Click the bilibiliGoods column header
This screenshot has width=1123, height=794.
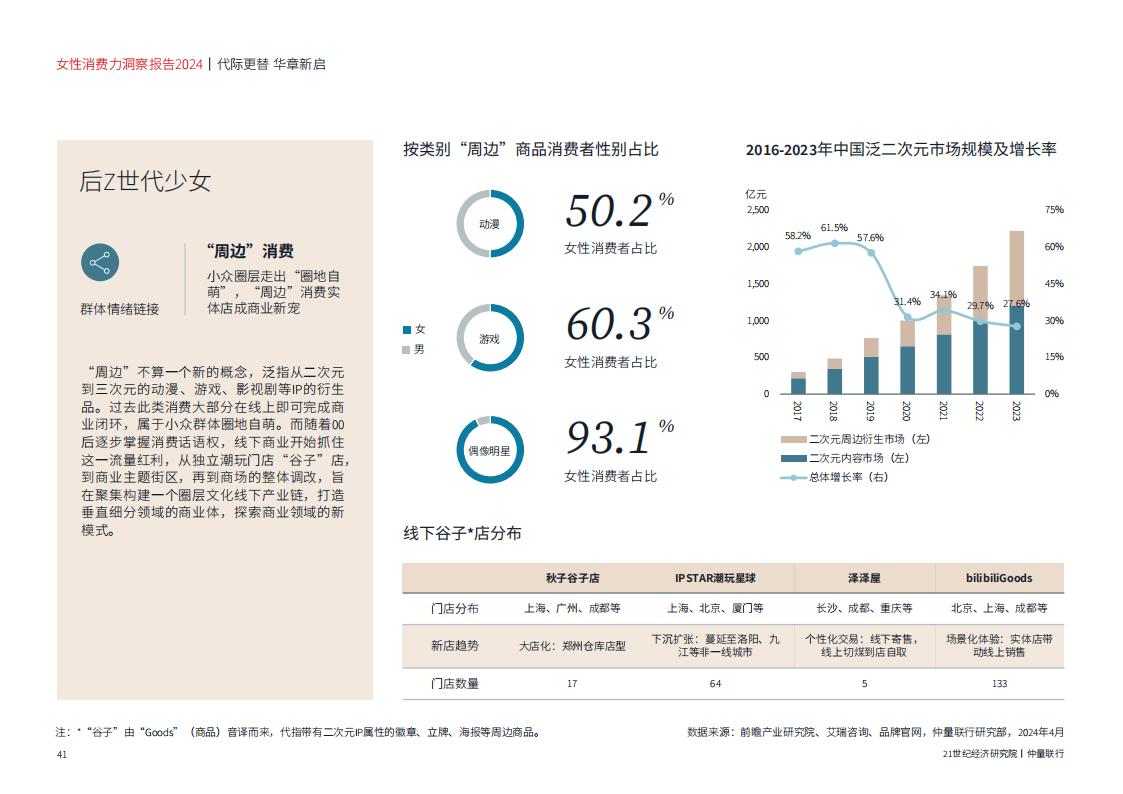999,578
